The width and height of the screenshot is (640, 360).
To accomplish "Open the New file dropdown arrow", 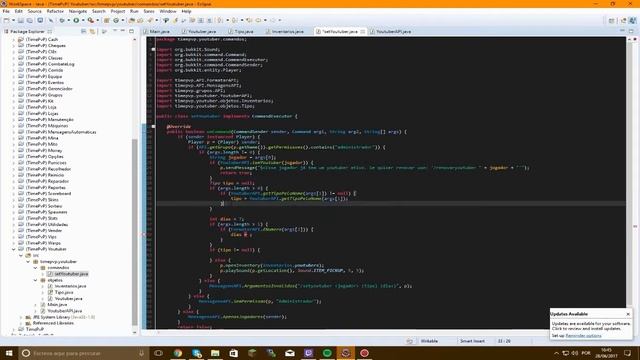I will point(13,20).
